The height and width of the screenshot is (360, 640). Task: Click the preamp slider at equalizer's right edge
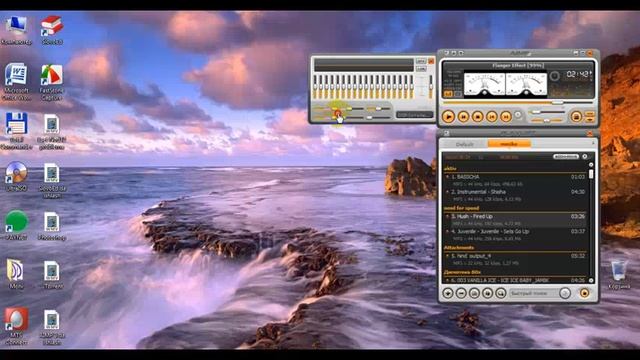pos(431,87)
